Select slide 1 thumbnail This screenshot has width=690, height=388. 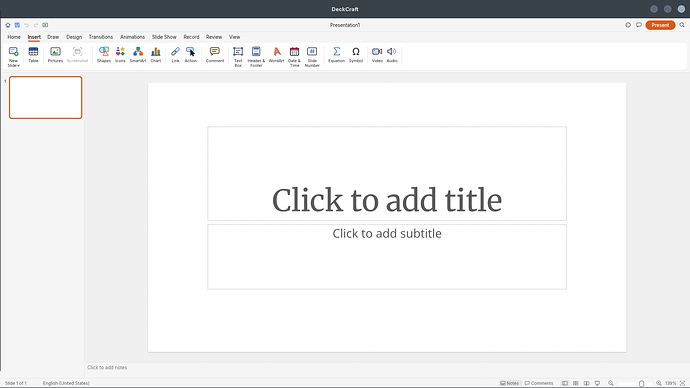pos(46,97)
